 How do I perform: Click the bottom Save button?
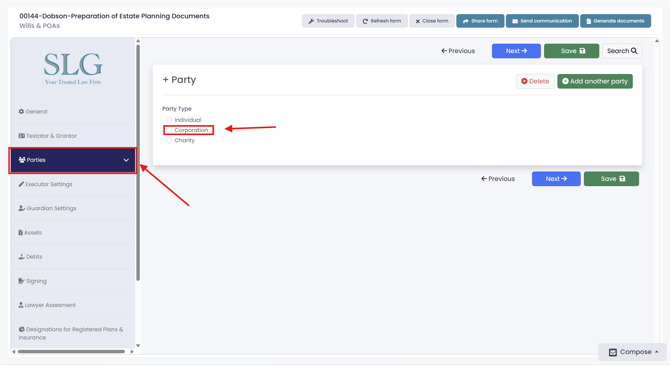click(611, 179)
